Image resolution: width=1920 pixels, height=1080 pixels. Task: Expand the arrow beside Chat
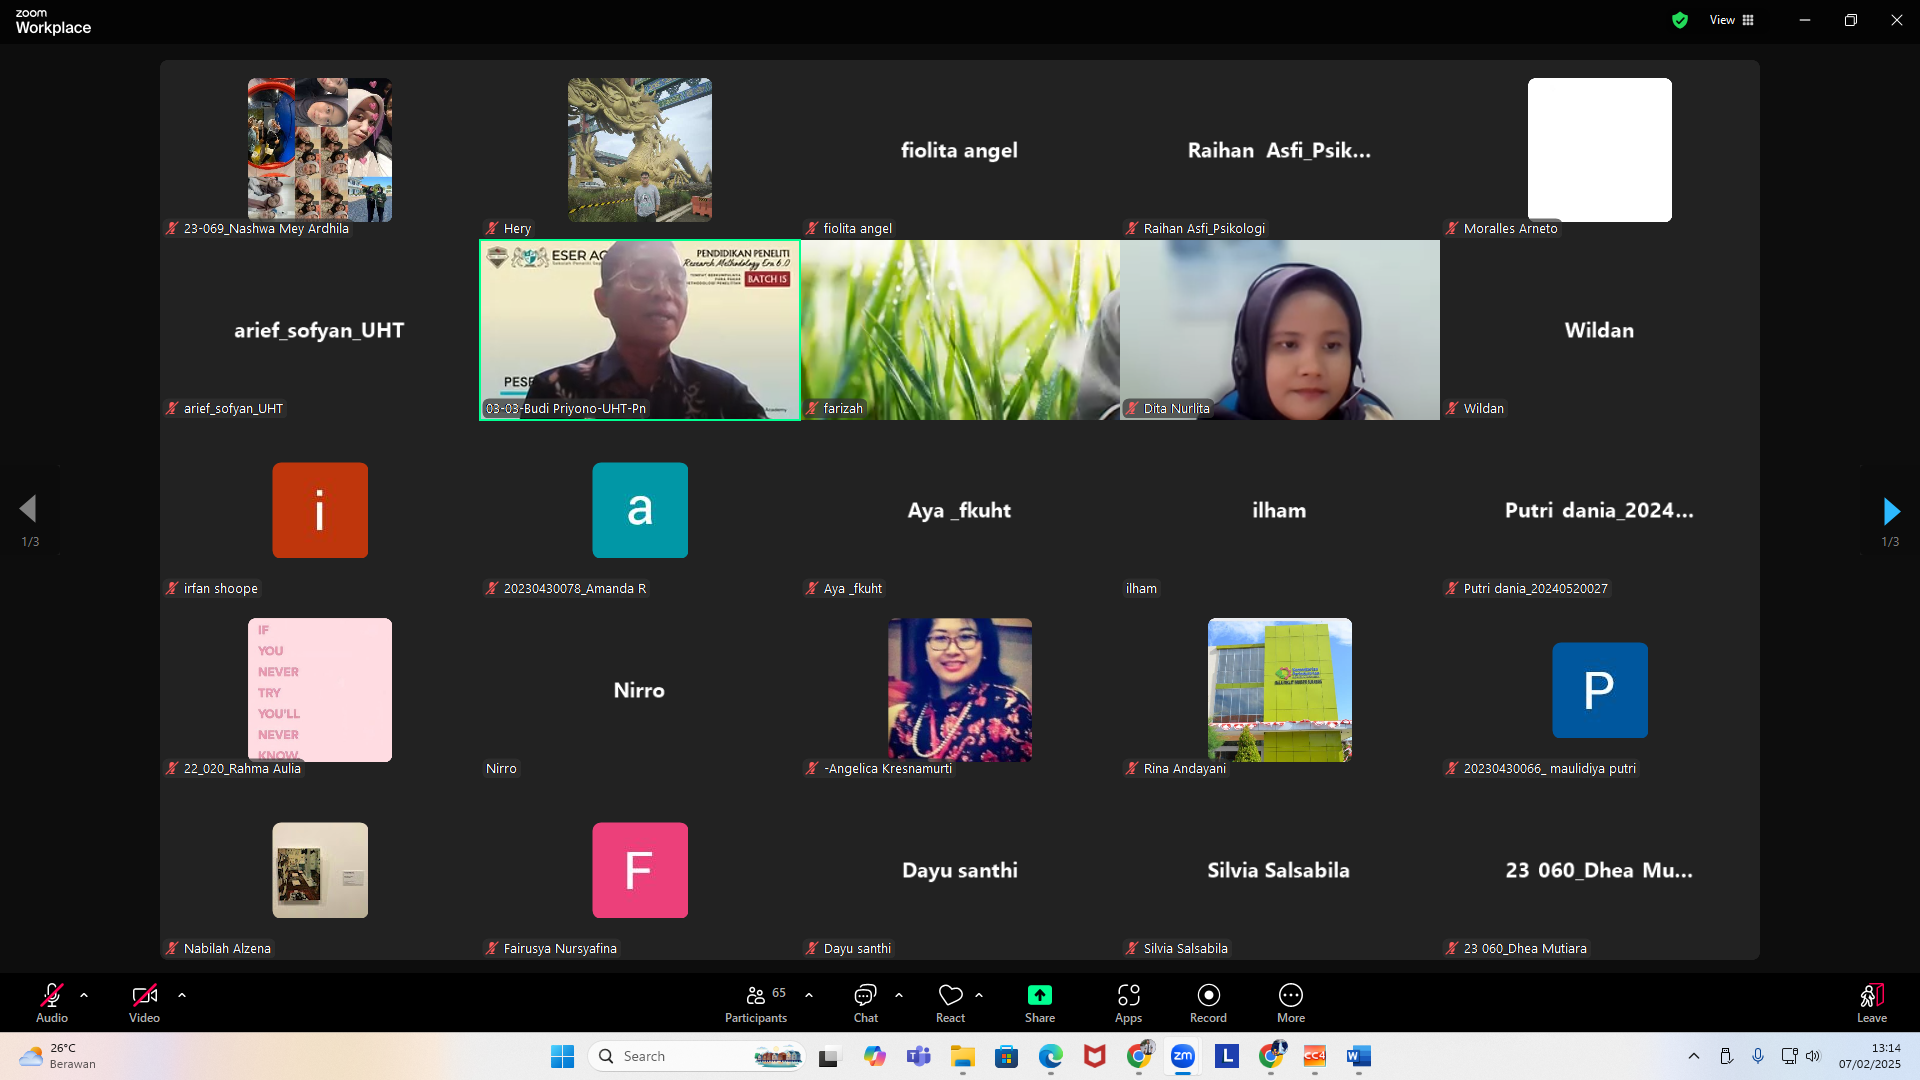tap(899, 996)
